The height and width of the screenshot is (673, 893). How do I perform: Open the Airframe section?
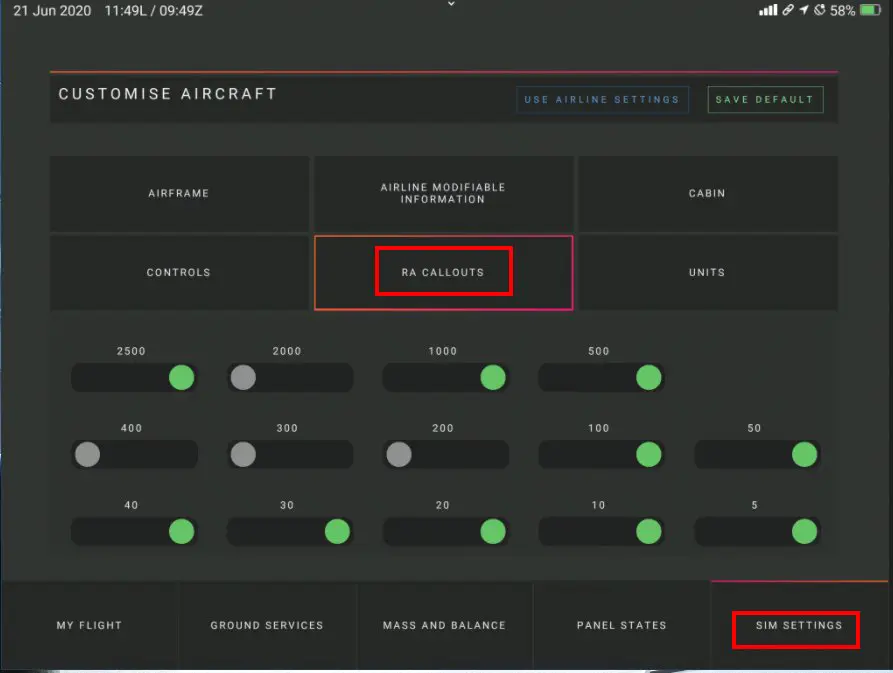click(x=179, y=194)
